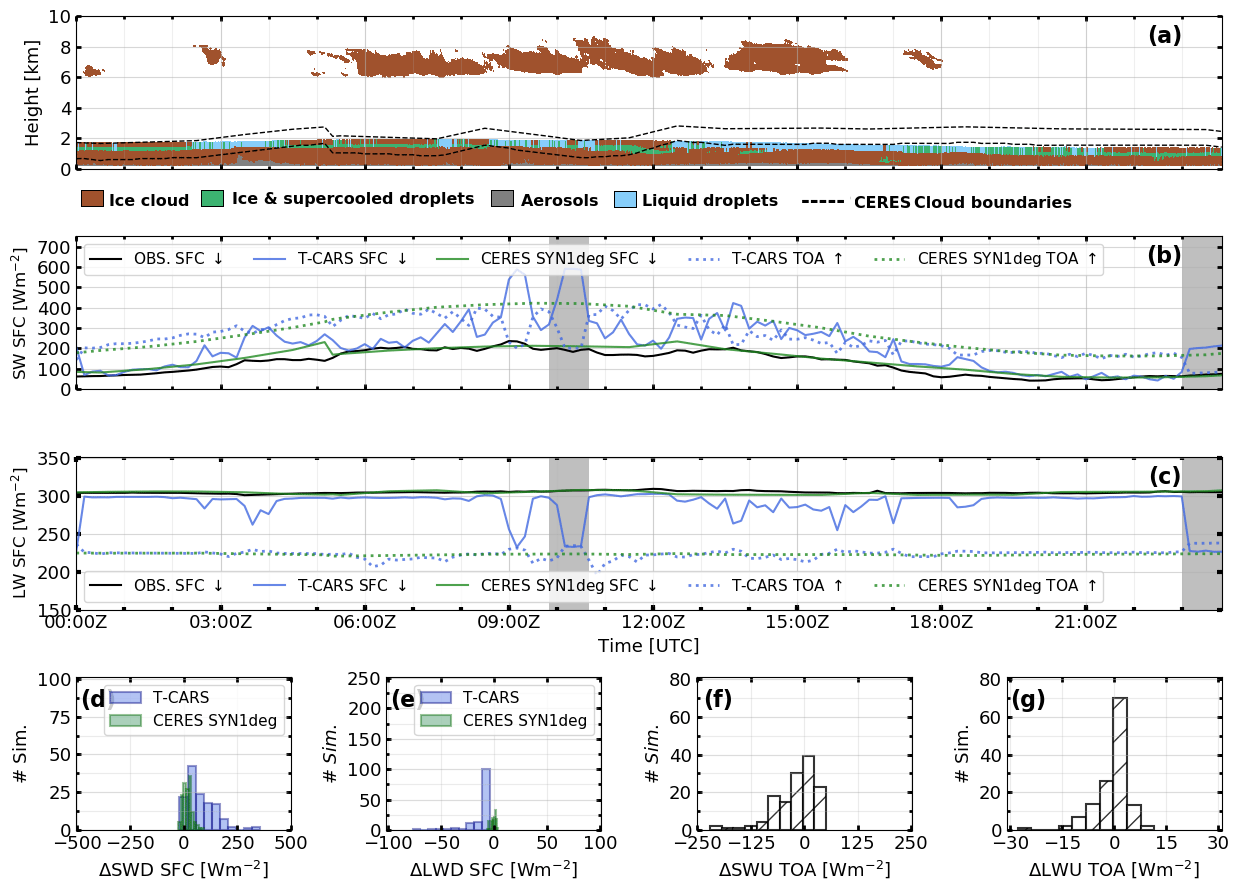
Task: Click the panel (a) label
Action: [x=1164, y=36]
